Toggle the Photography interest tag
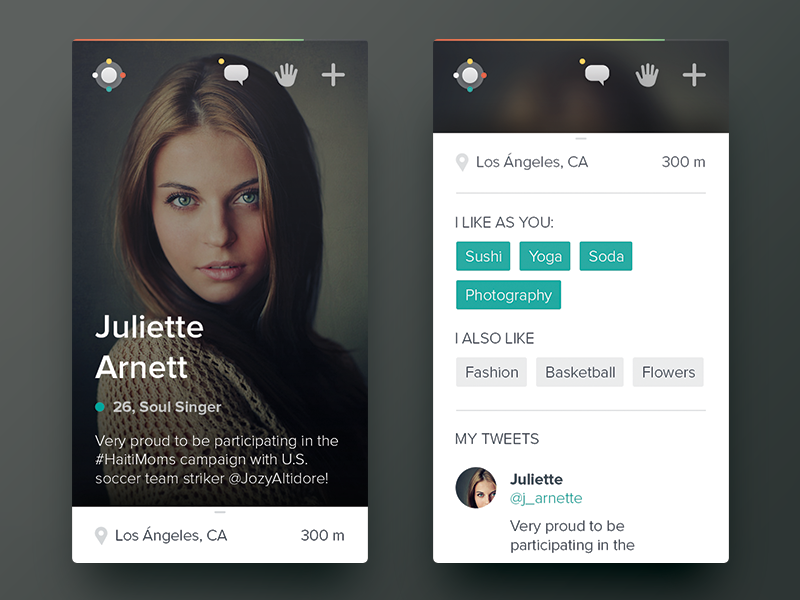This screenshot has height=600, width=800. (509, 295)
